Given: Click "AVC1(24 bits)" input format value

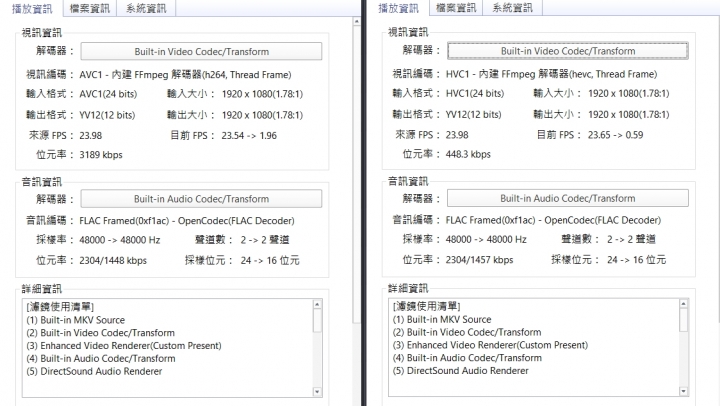Looking at the screenshot, I should [108, 95].
